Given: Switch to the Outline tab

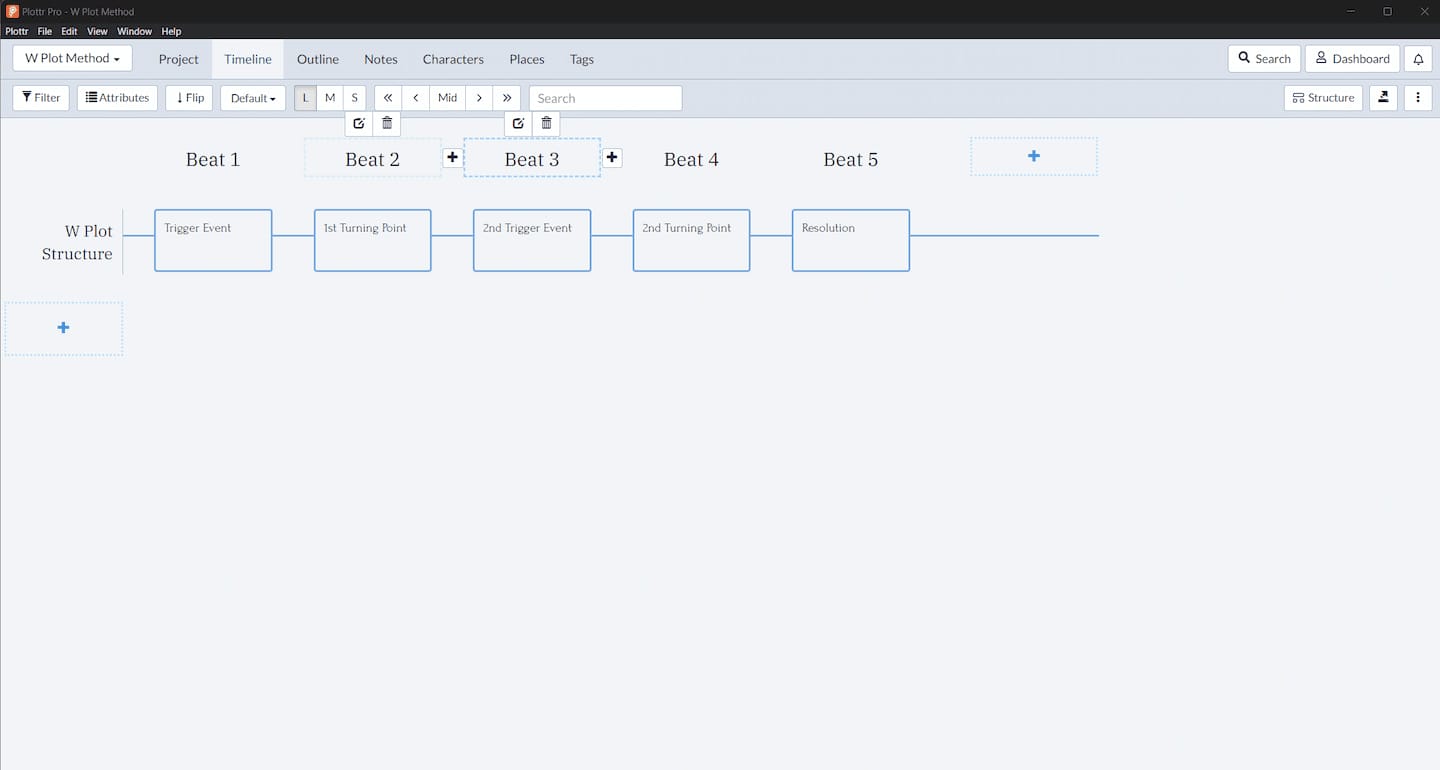Looking at the screenshot, I should pyautogui.click(x=318, y=59).
